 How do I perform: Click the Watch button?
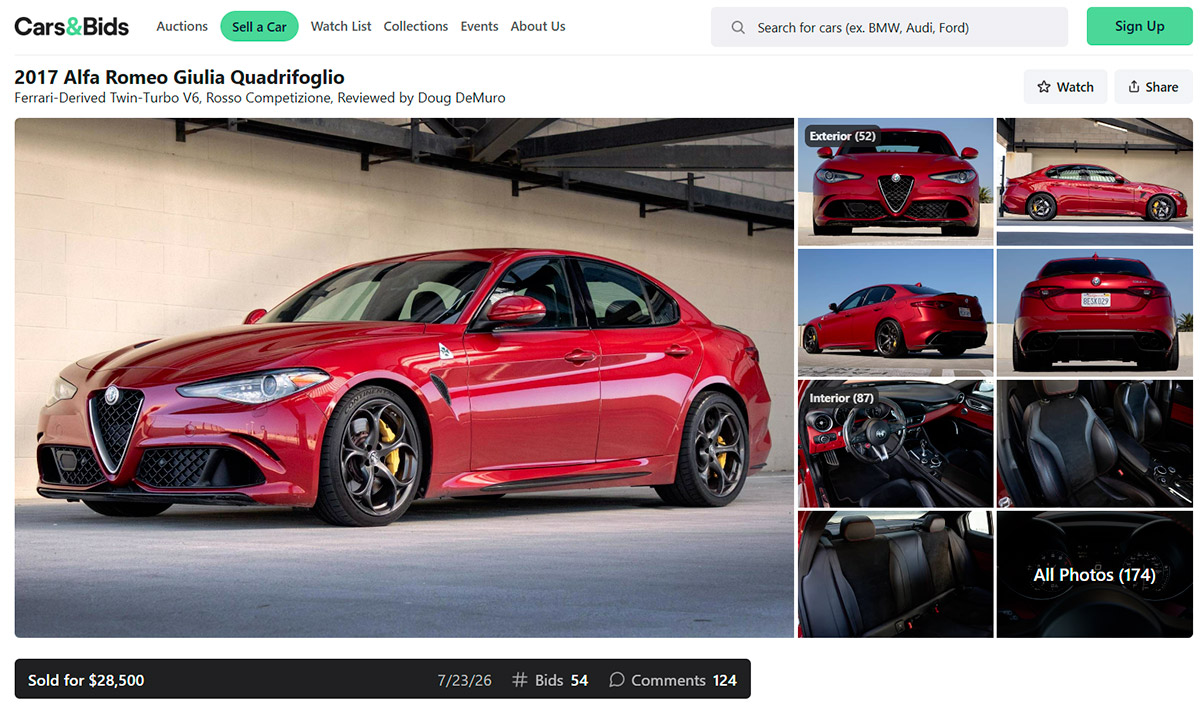1065,87
